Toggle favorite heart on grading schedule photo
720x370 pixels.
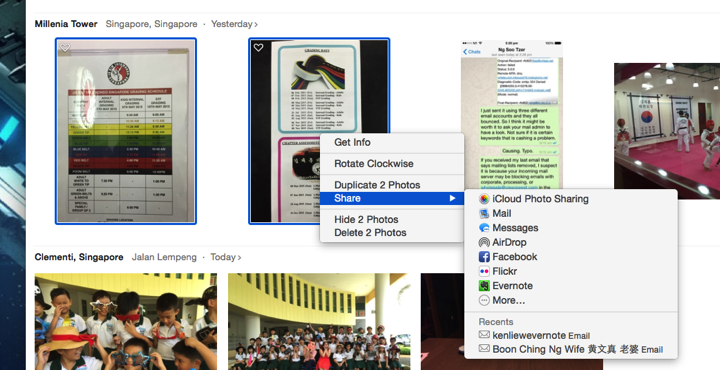pyautogui.click(x=65, y=47)
